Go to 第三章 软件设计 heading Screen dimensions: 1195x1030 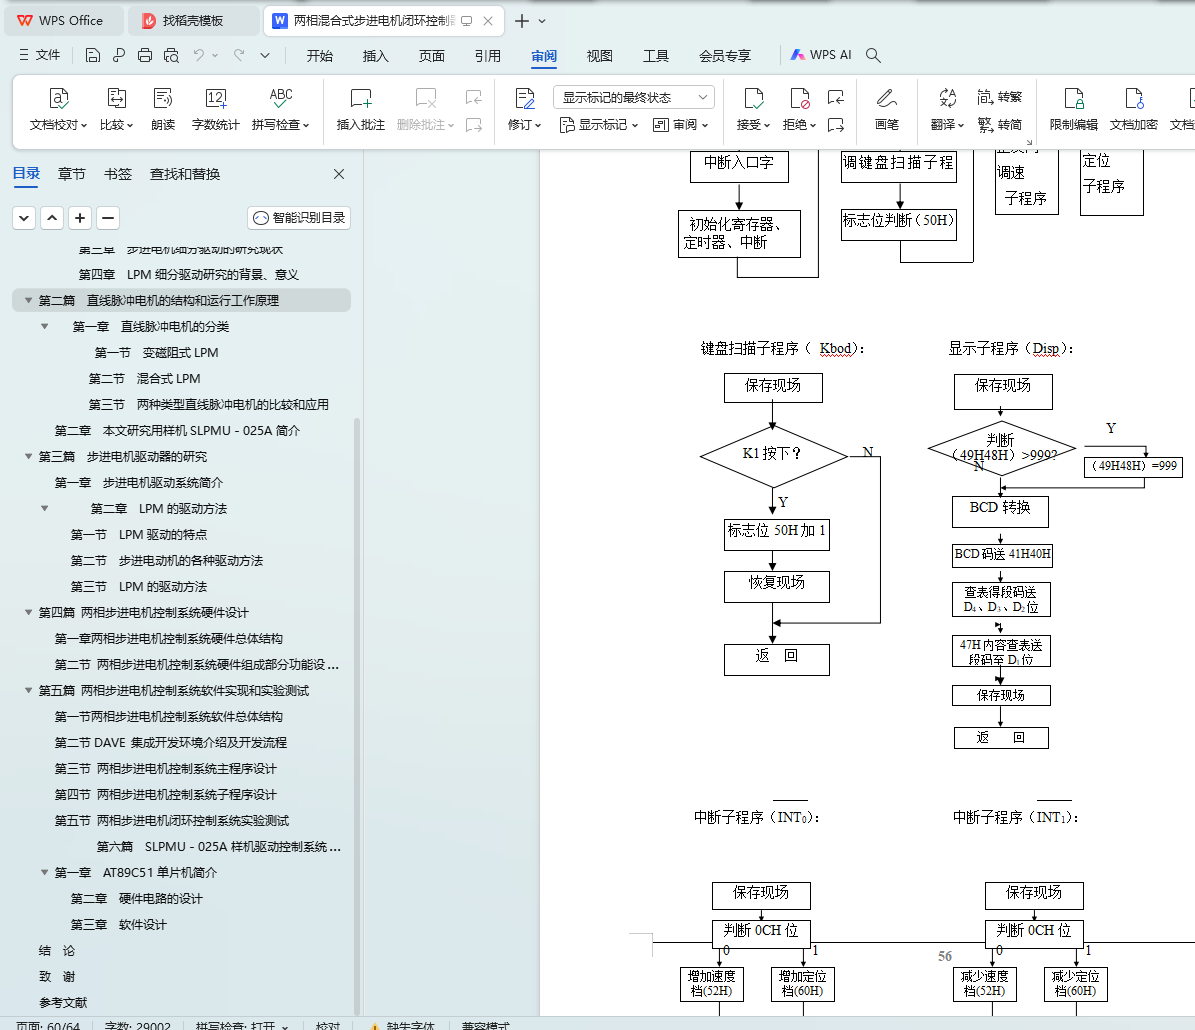(118, 925)
